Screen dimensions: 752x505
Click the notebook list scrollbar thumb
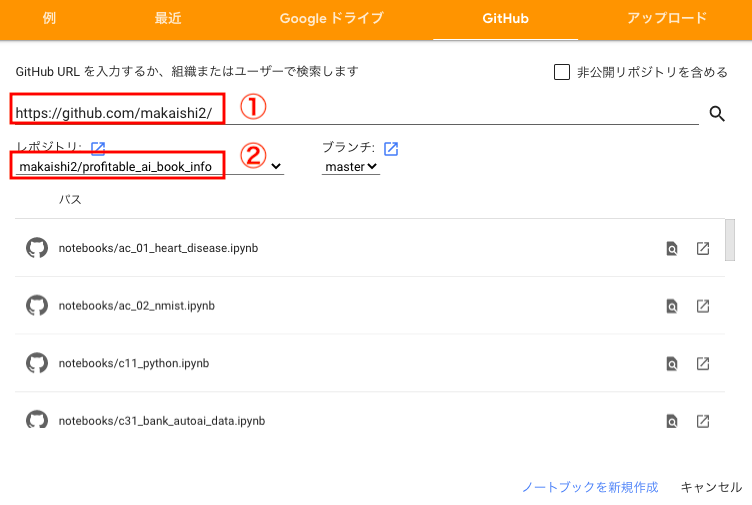(x=729, y=240)
